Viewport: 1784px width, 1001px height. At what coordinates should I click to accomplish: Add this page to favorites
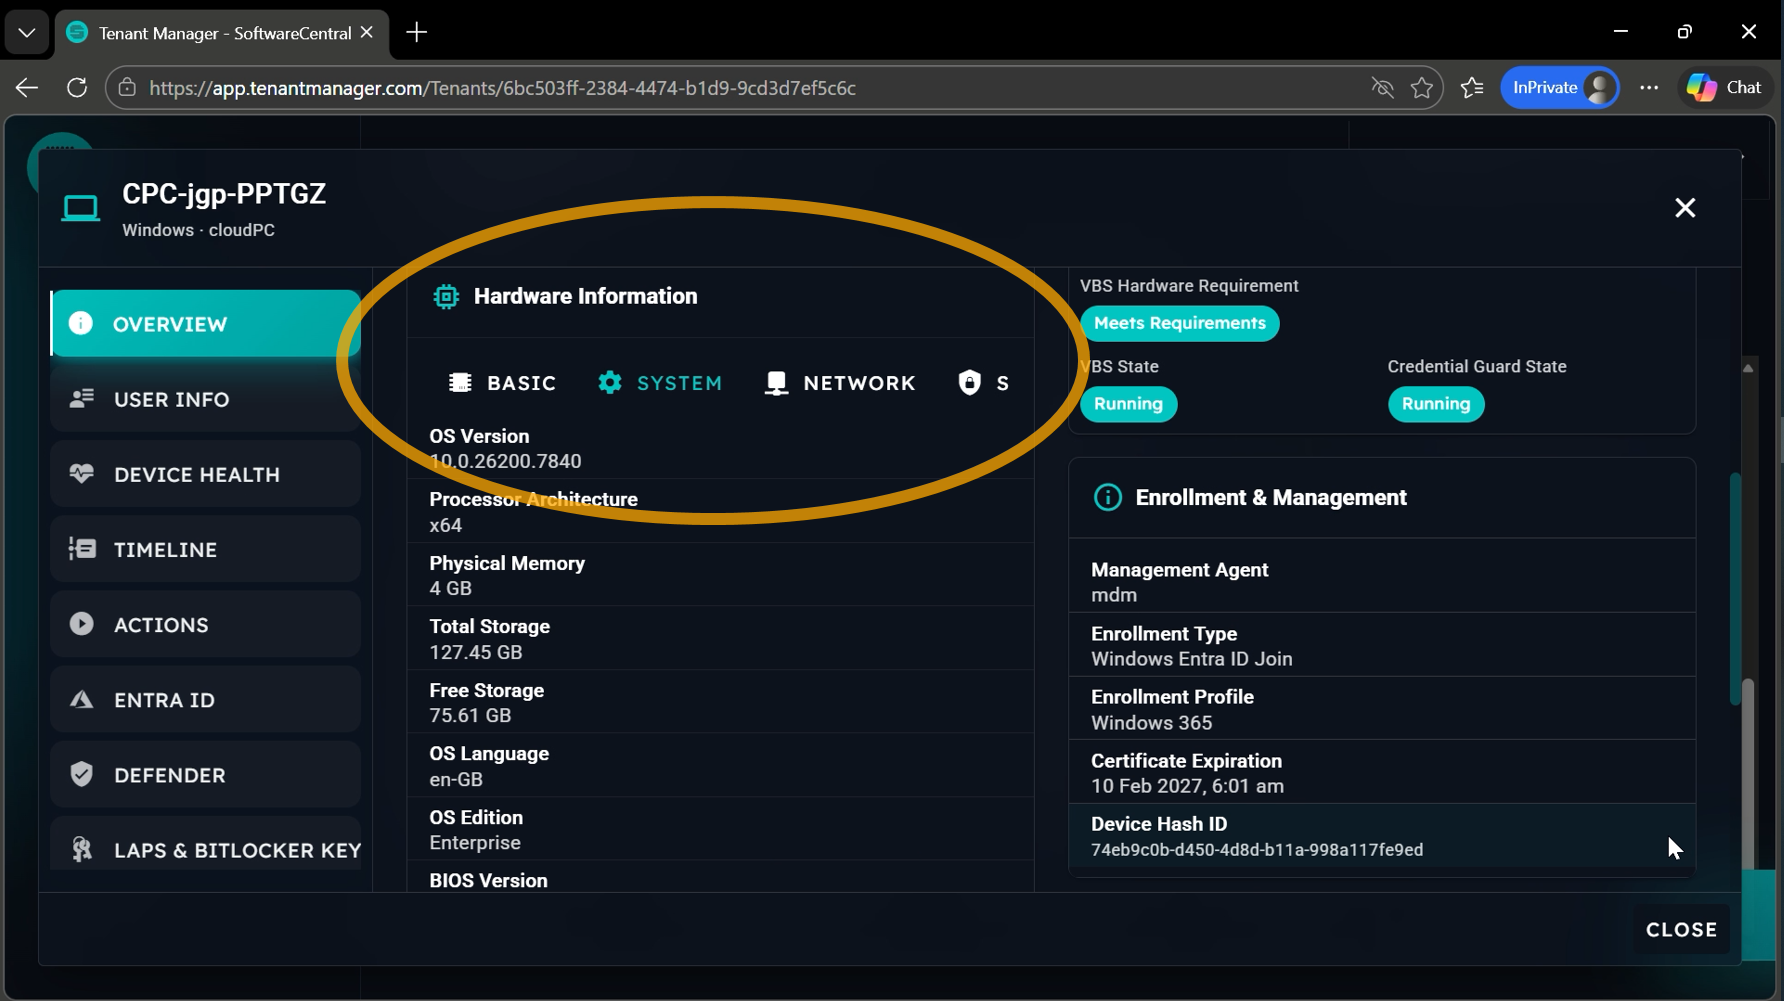pos(1421,88)
